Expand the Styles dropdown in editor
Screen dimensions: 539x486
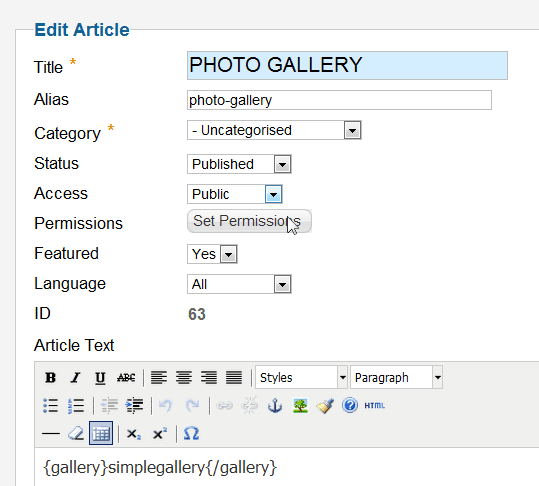pyautogui.click(x=301, y=377)
